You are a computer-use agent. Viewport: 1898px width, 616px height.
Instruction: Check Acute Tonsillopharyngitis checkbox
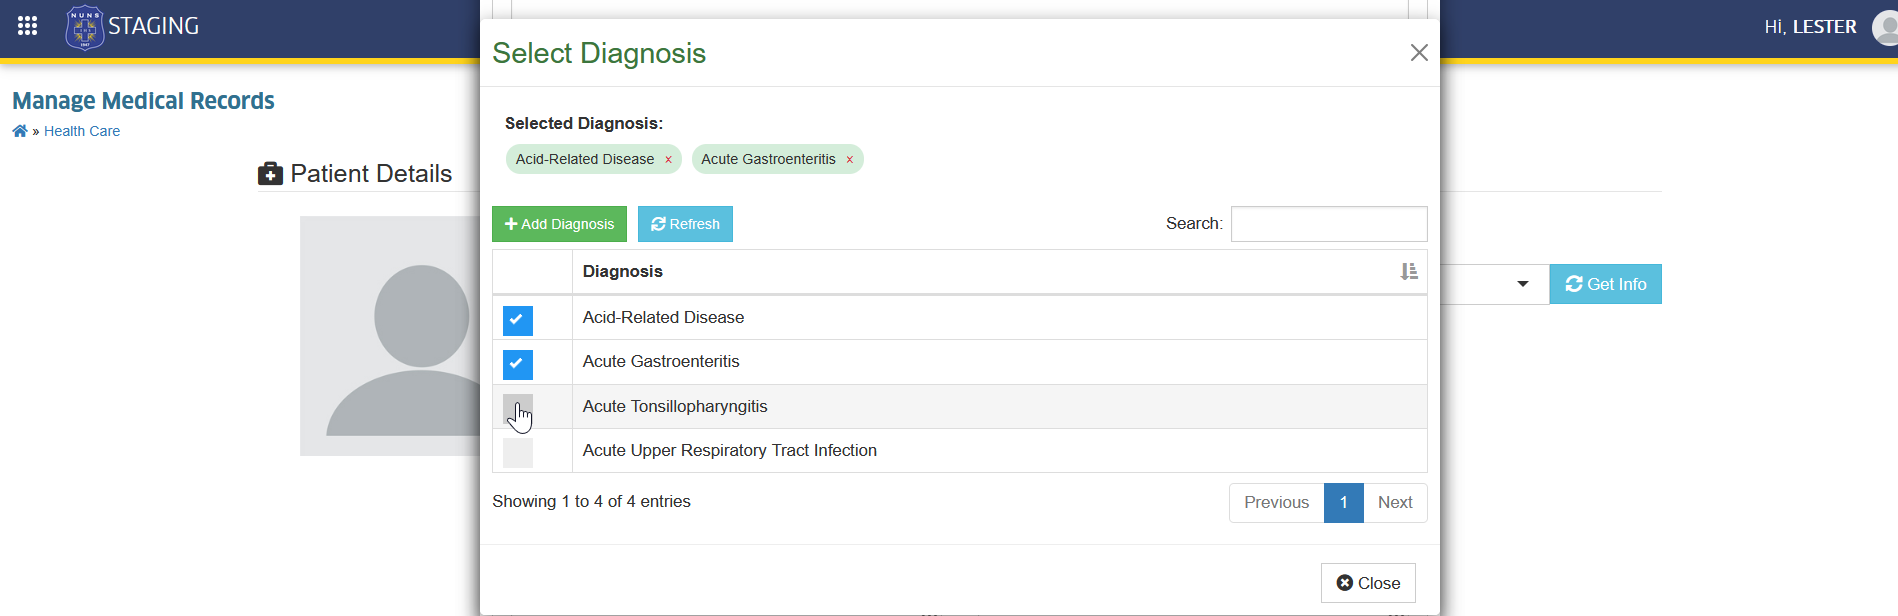coord(518,408)
